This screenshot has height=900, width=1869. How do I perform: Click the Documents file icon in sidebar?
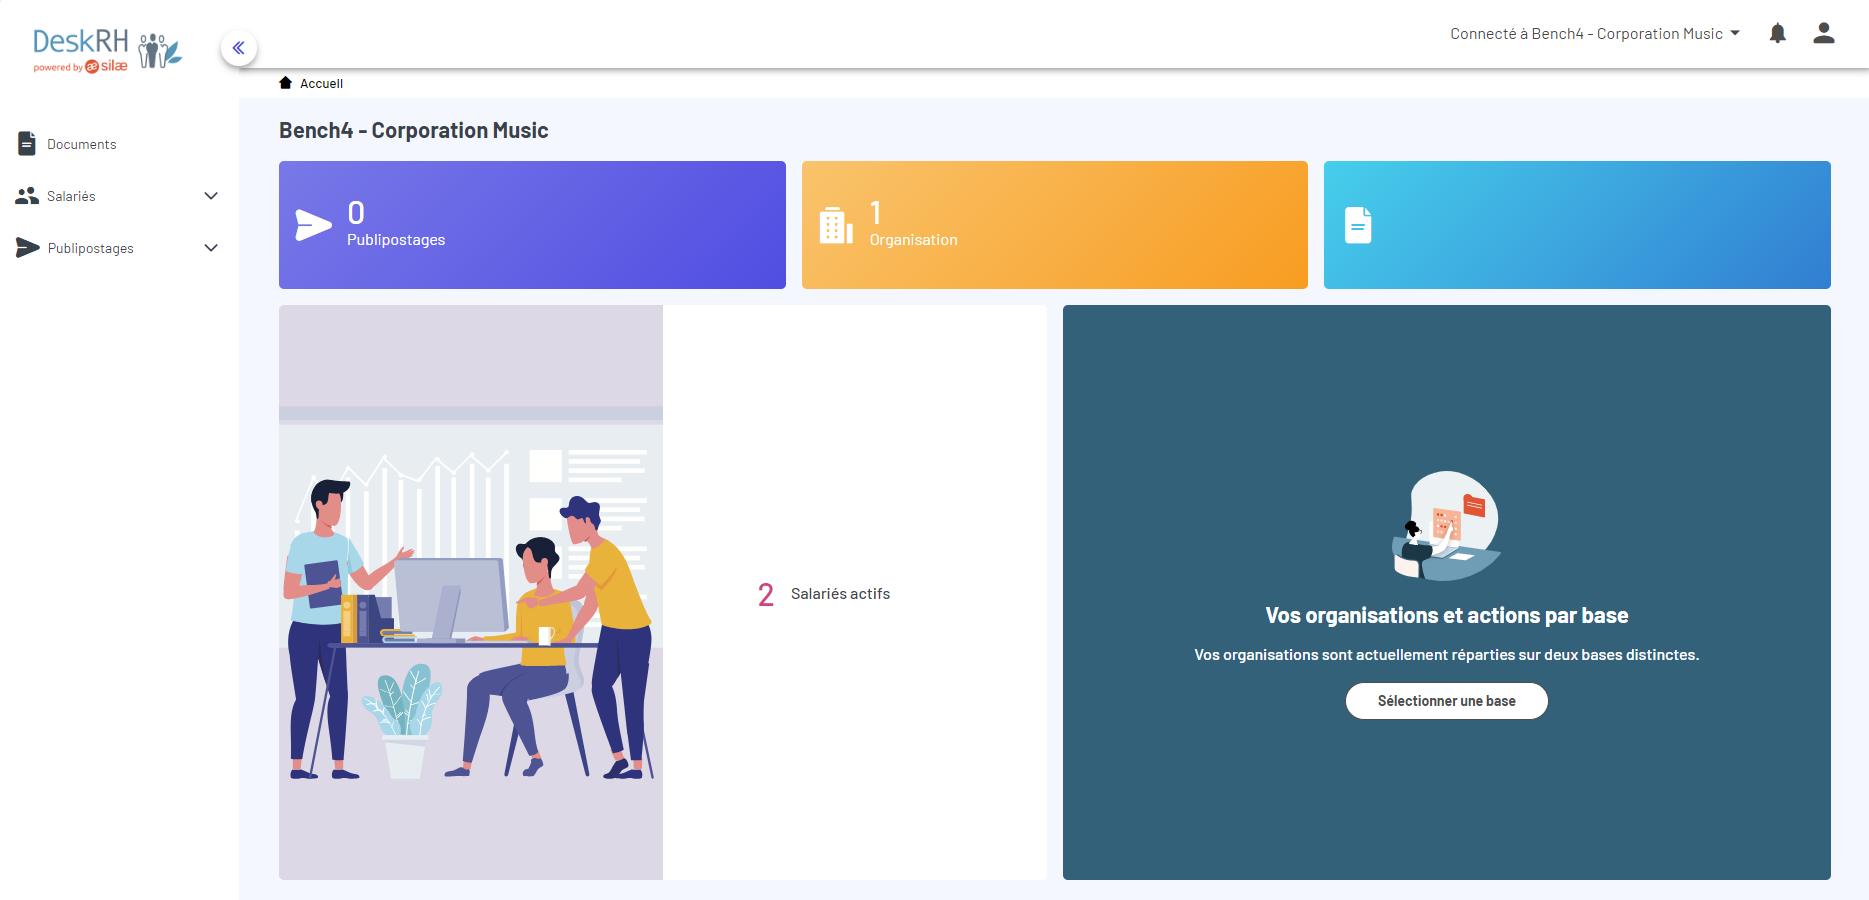point(27,144)
